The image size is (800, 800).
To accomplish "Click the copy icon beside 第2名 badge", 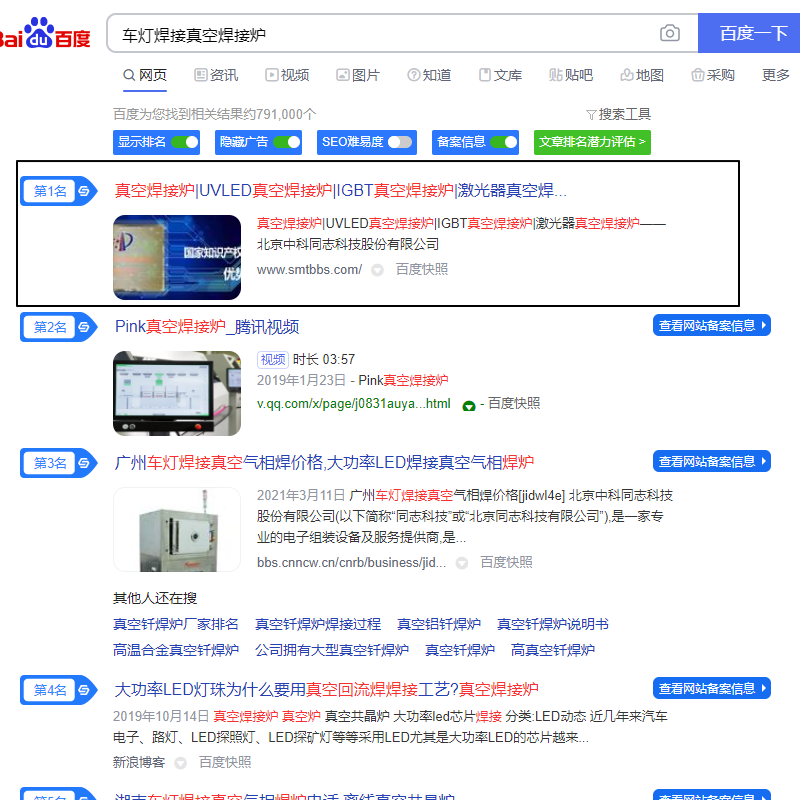I will pos(84,327).
